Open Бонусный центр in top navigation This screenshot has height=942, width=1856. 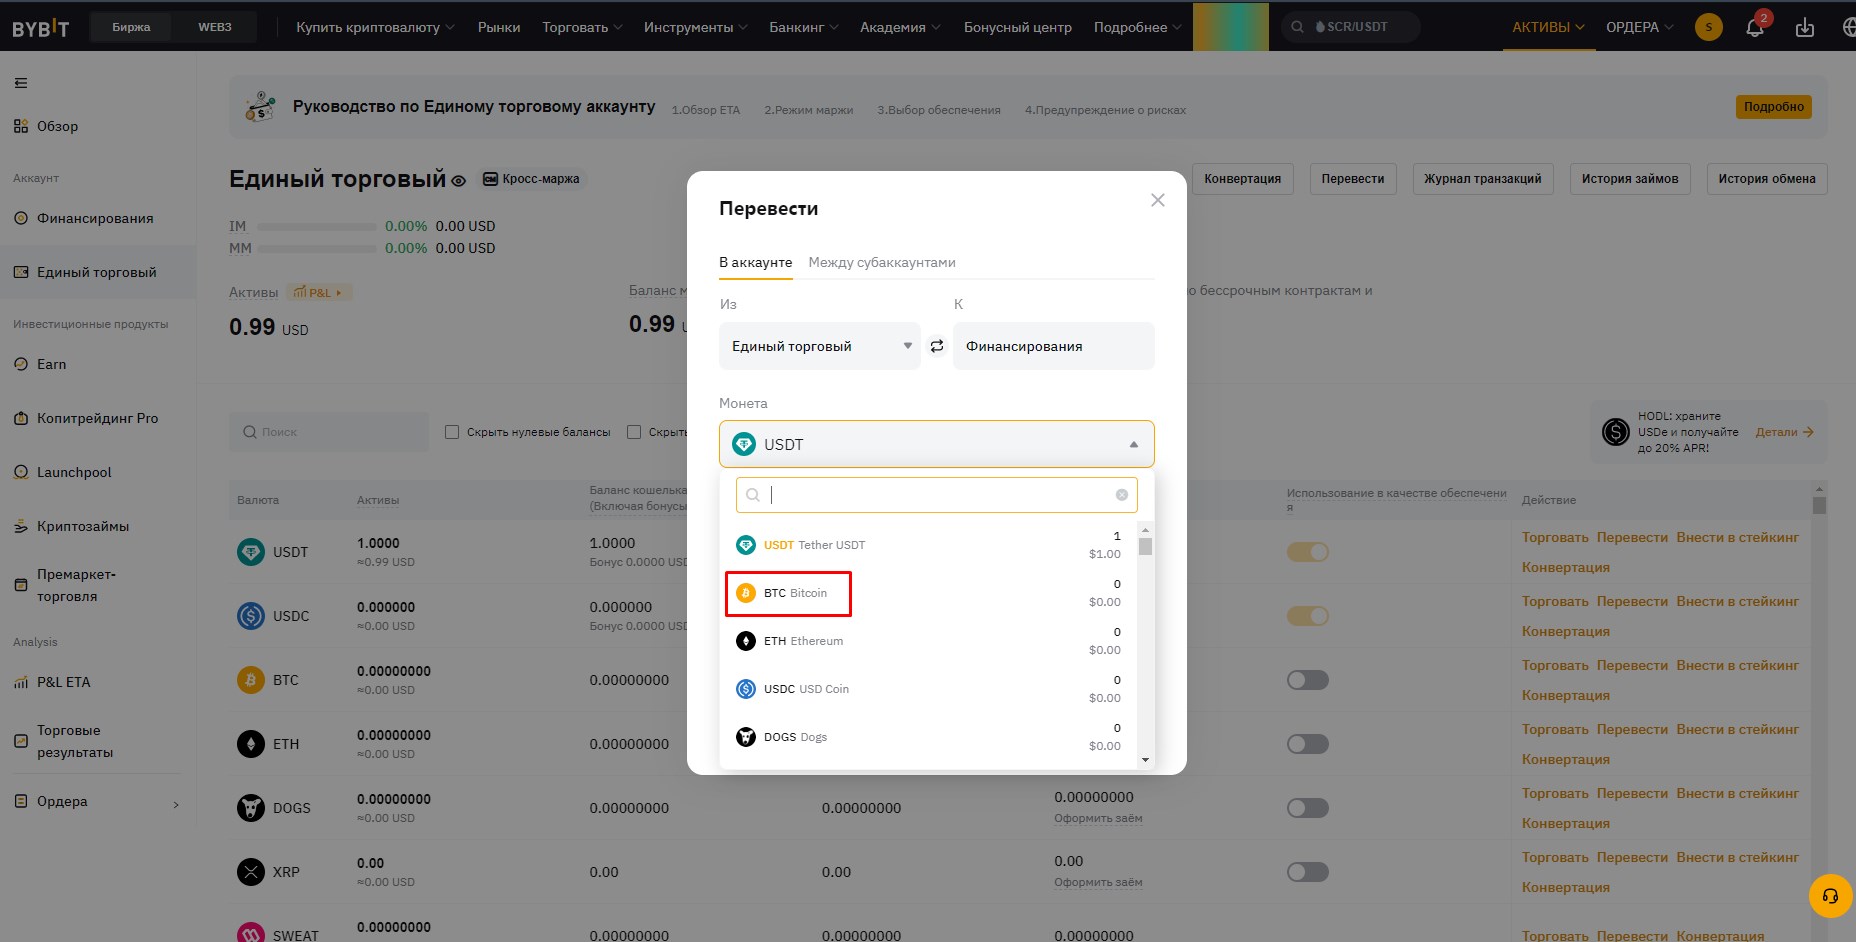point(1018,27)
